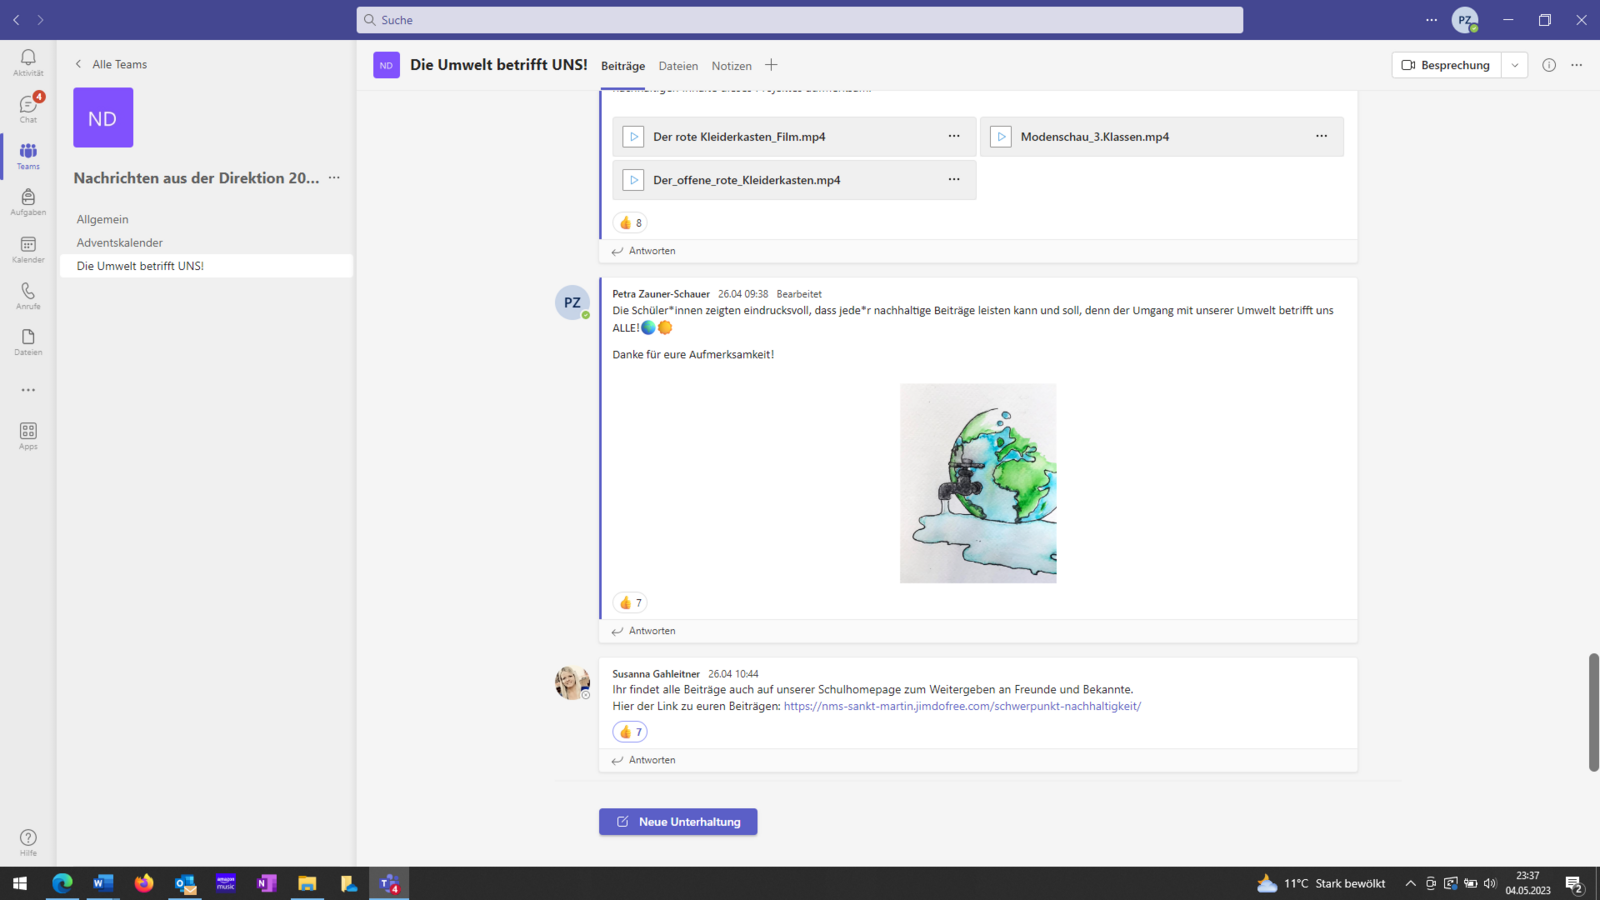The width and height of the screenshot is (1600, 900).
Task: Toggle like reaction on Susanna Gahleitner's post
Action: [630, 732]
